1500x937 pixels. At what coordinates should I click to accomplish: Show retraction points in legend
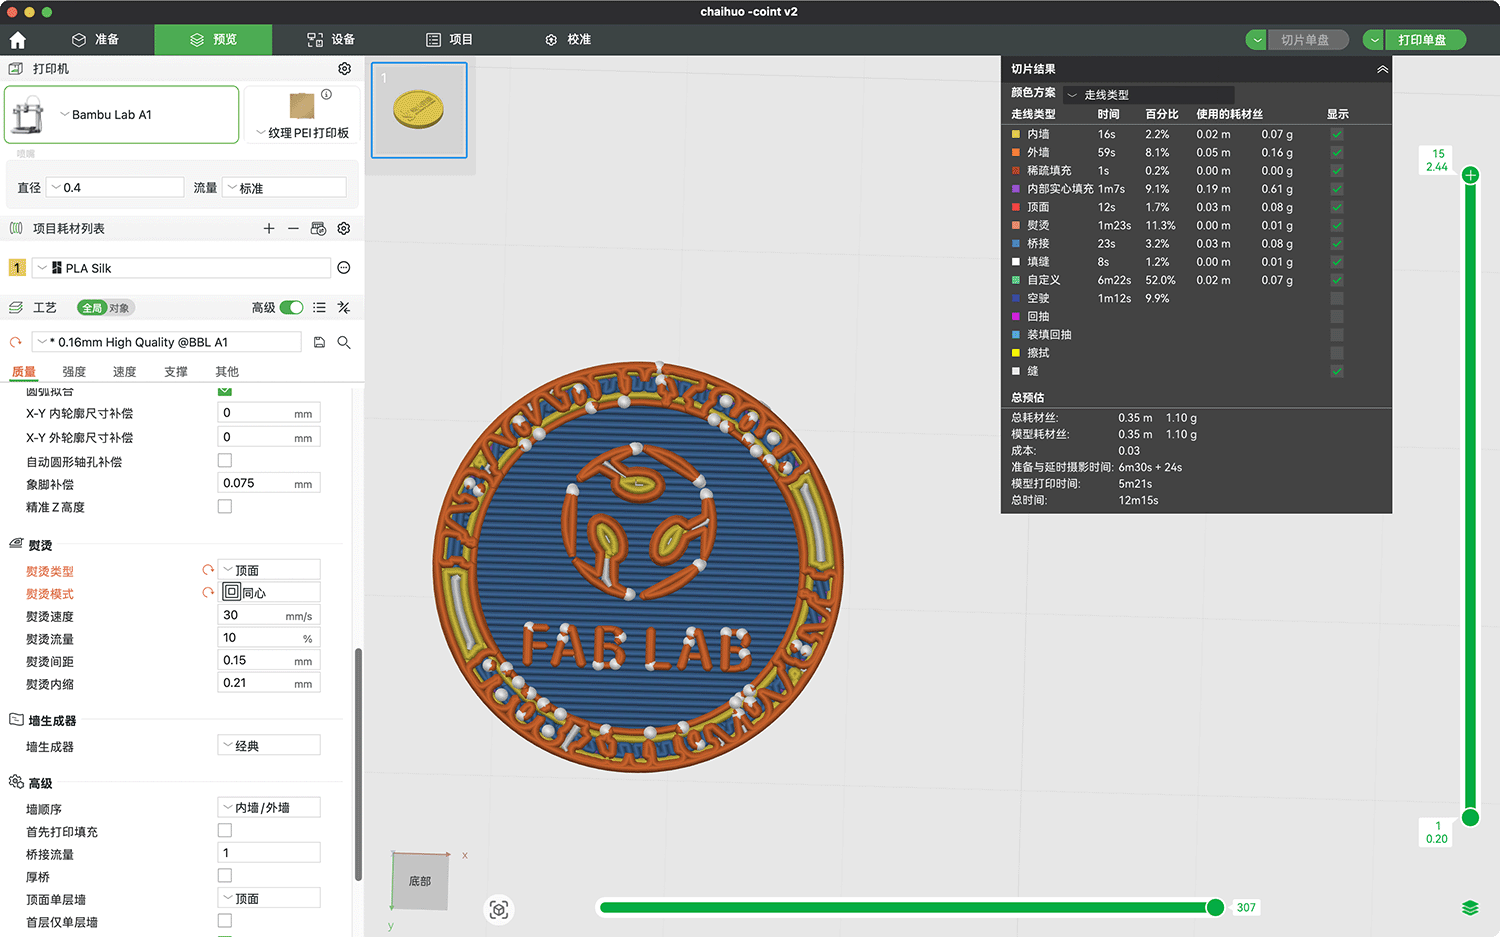coord(1337,316)
